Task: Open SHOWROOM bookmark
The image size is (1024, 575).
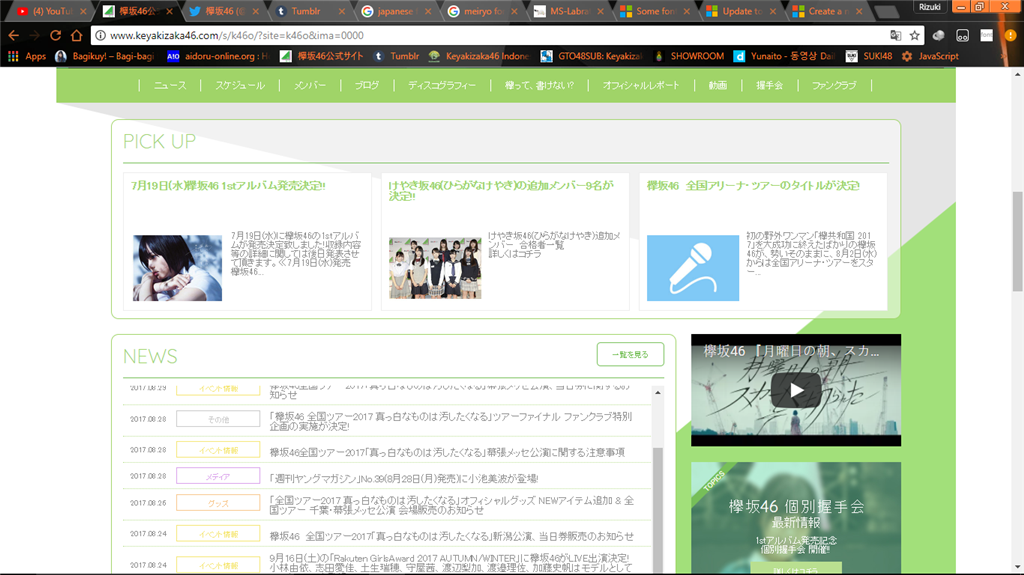Action: 688,56
